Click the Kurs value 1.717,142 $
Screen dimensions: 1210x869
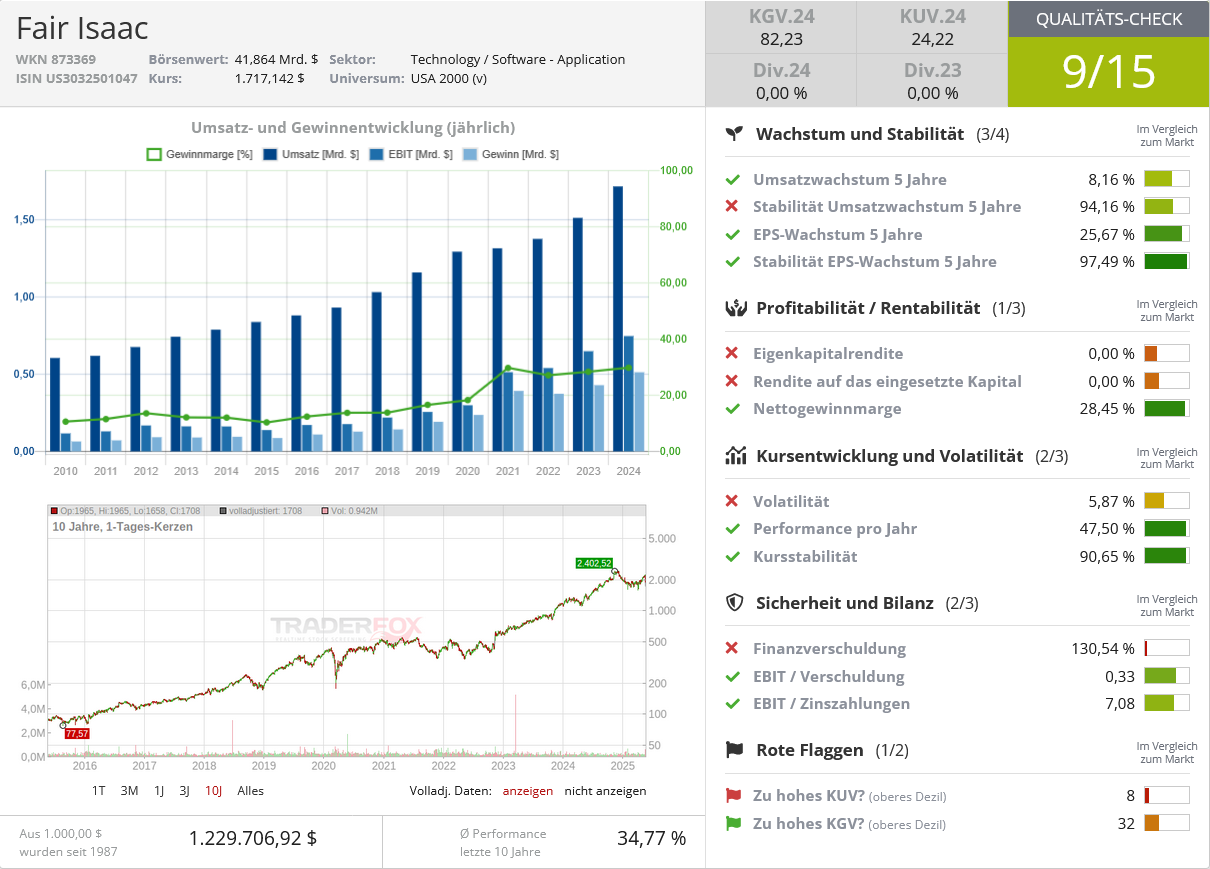pos(270,78)
